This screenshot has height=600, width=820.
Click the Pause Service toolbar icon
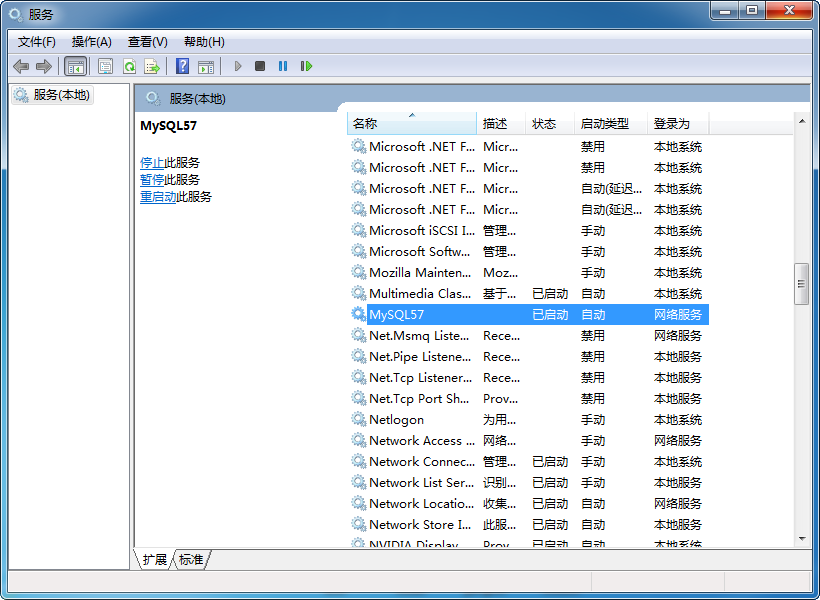click(283, 66)
